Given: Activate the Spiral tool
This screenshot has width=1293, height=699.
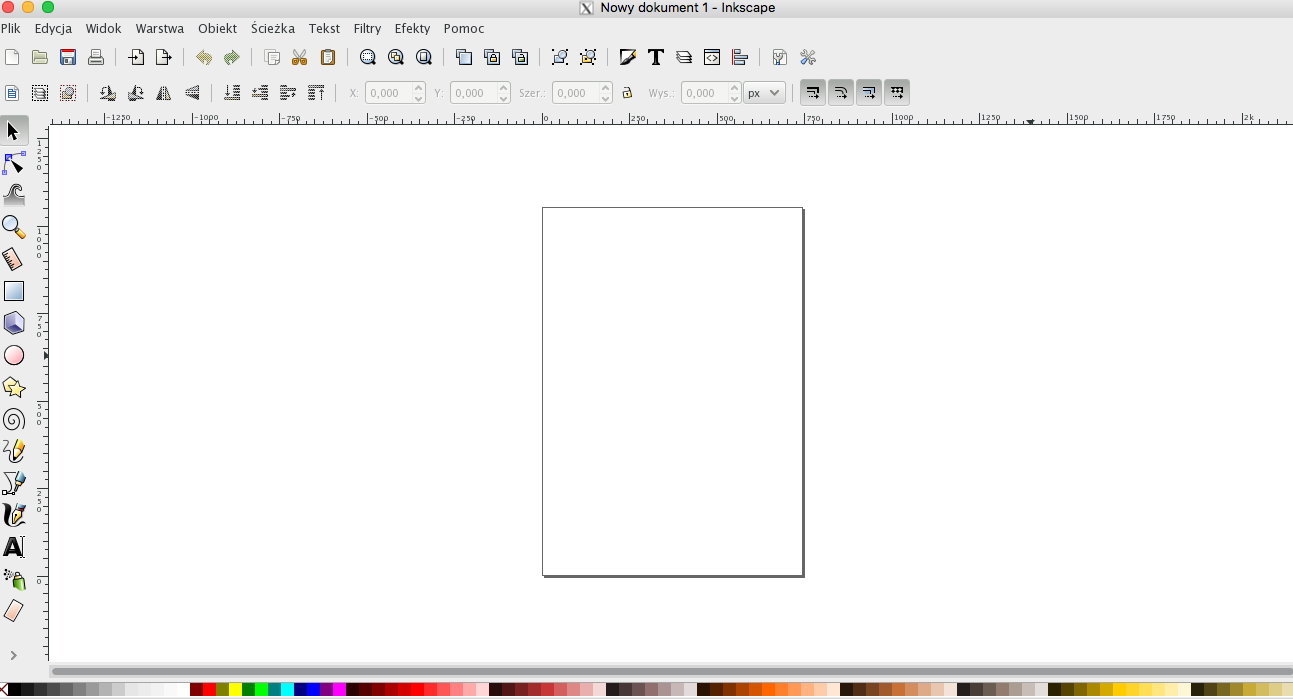Looking at the screenshot, I should (x=14, y=419).
